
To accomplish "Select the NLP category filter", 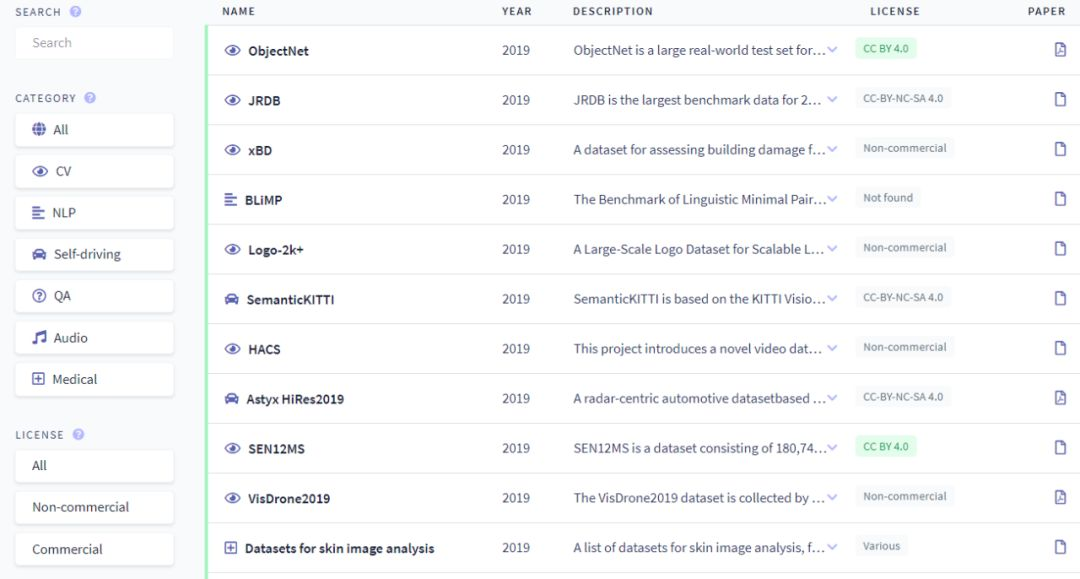I will 94,213.
